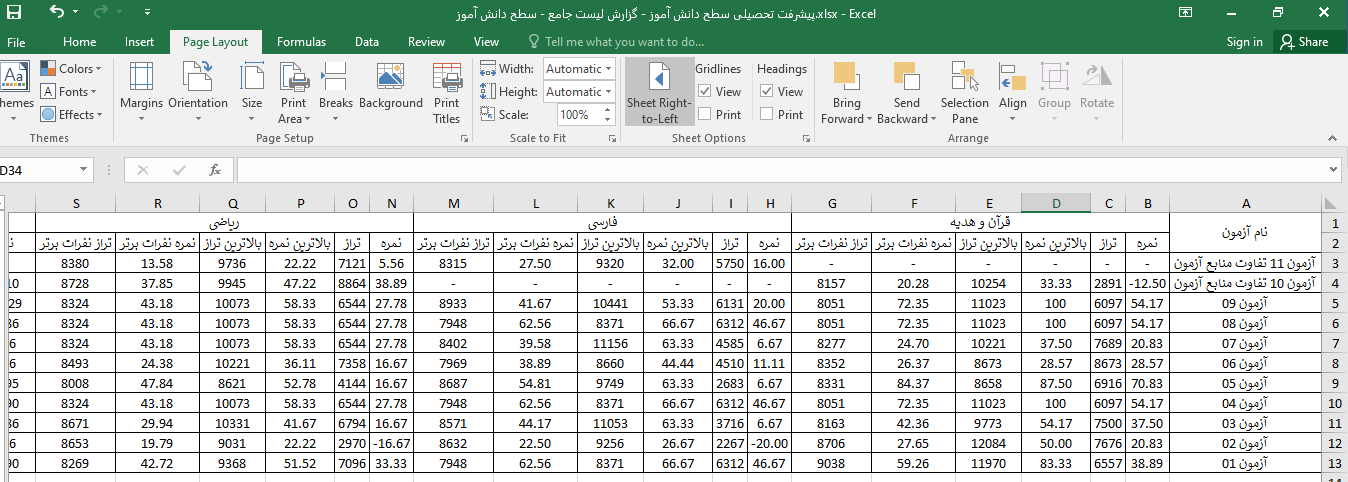Click cell with value -16.67

pos(391,443)
